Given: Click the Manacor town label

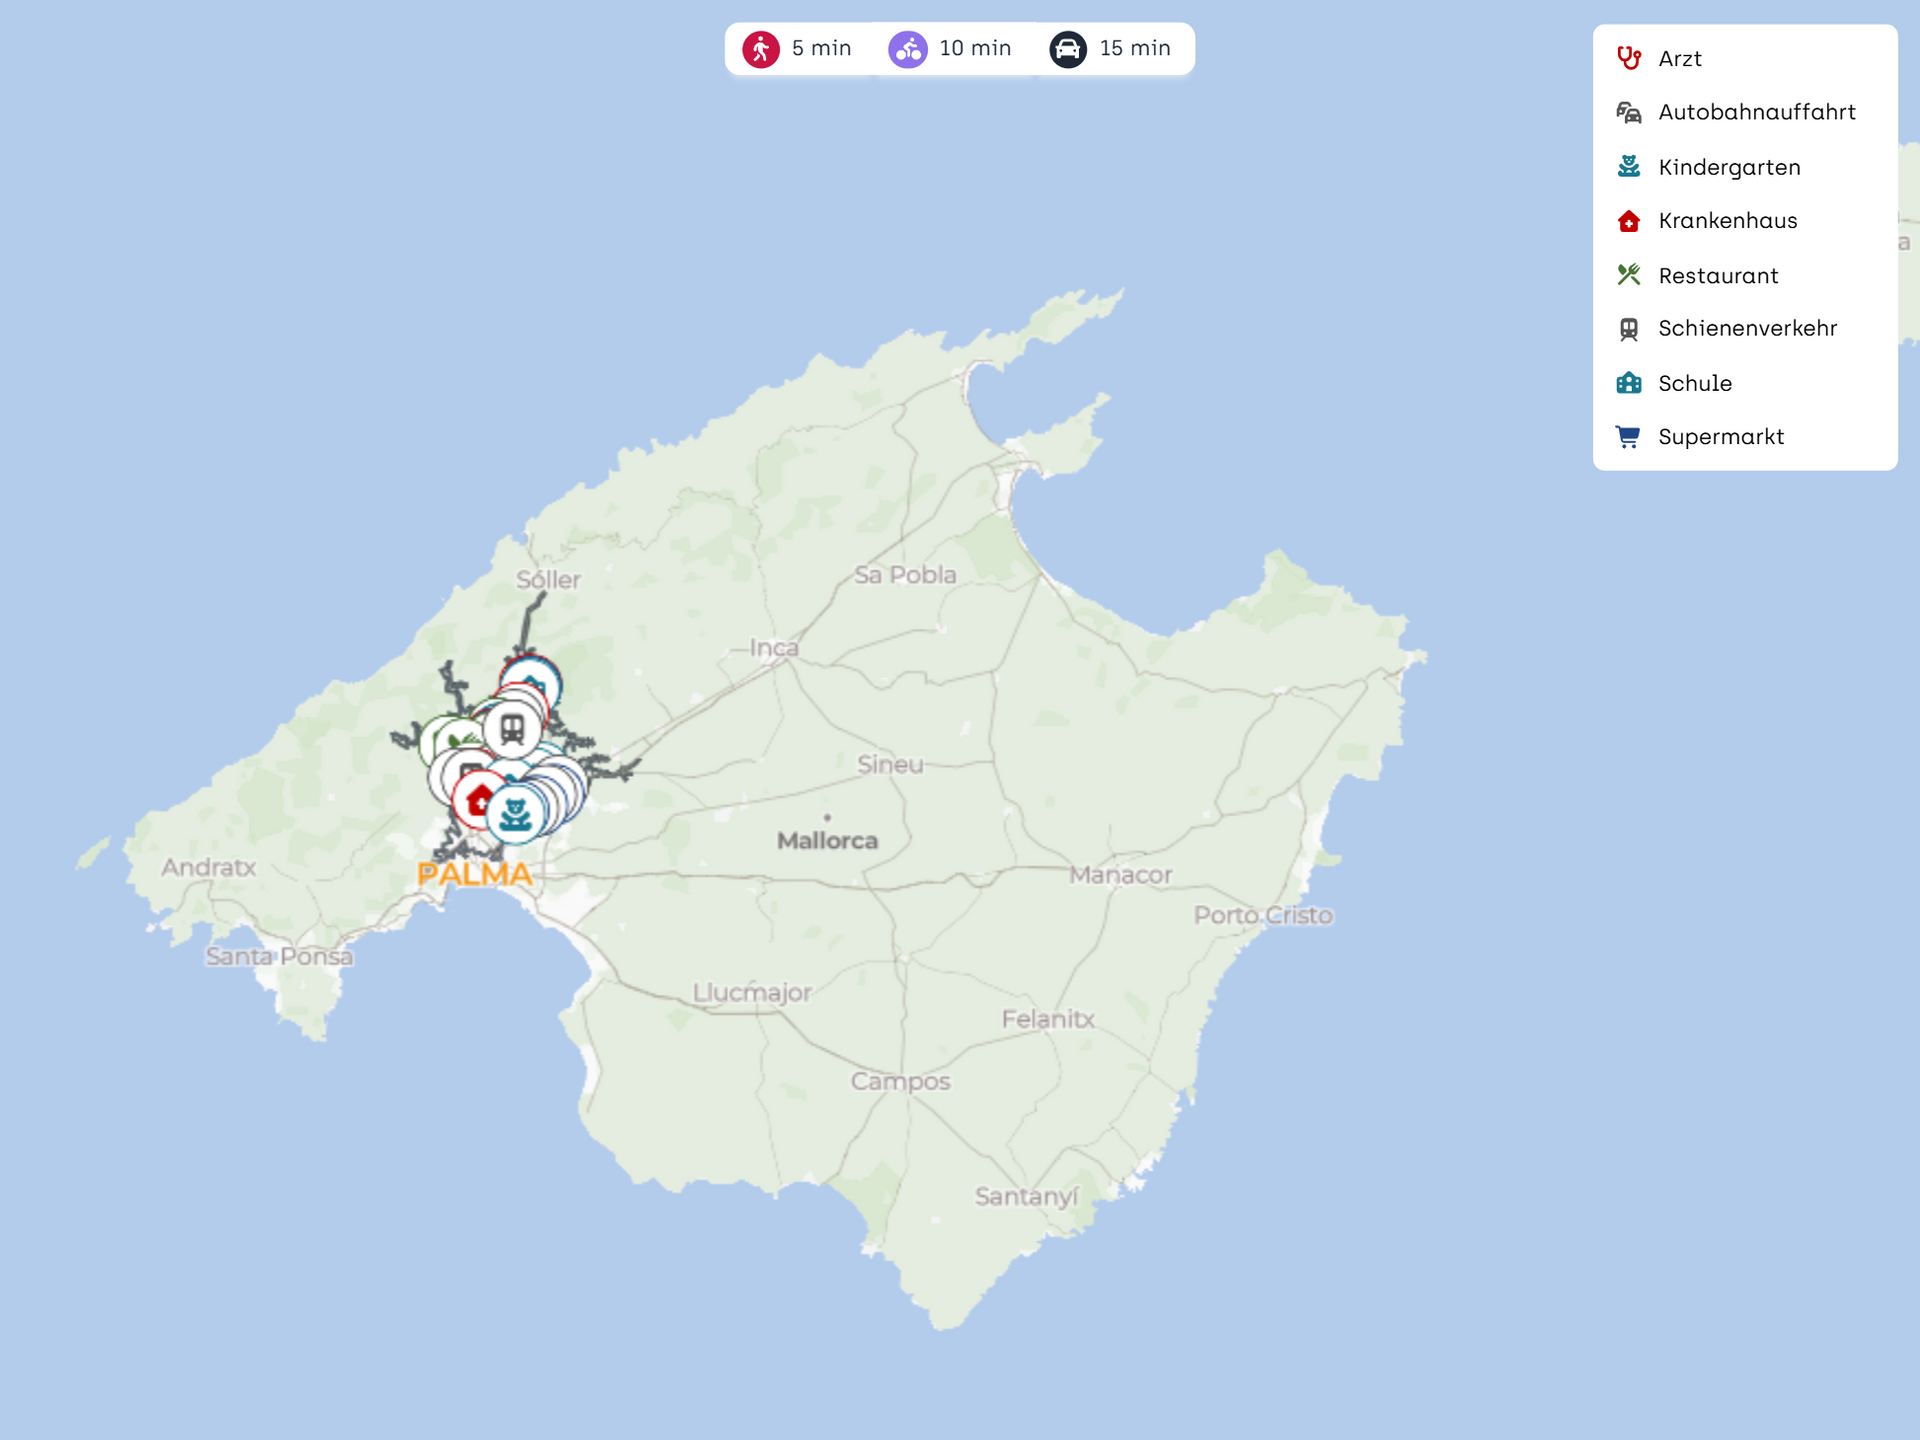Looking at the screenshot, I should click(1120, 875).
